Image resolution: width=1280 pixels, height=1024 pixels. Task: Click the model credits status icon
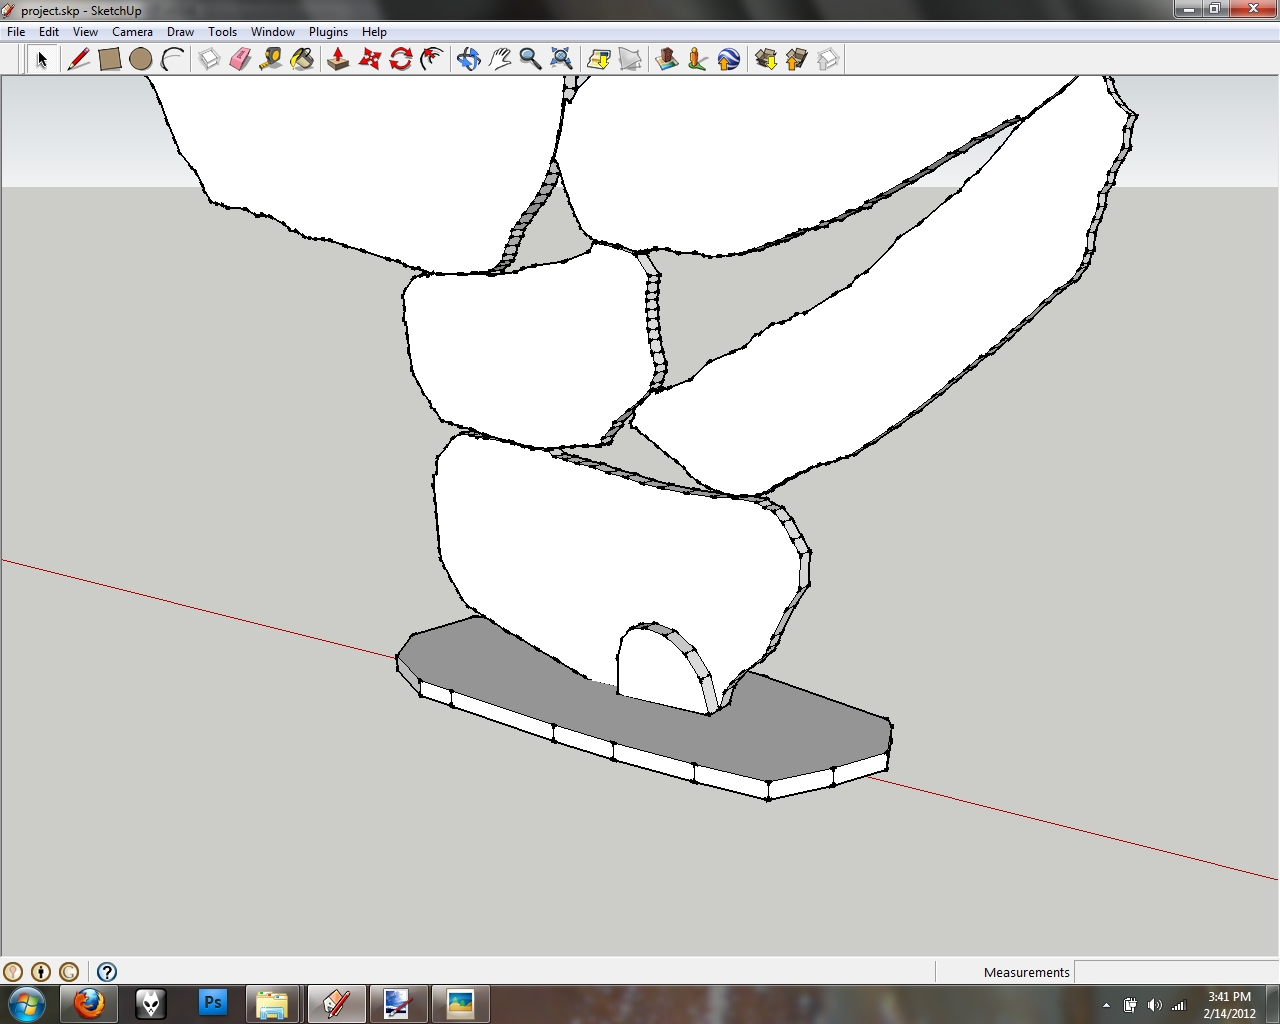[x=41, y=972]
